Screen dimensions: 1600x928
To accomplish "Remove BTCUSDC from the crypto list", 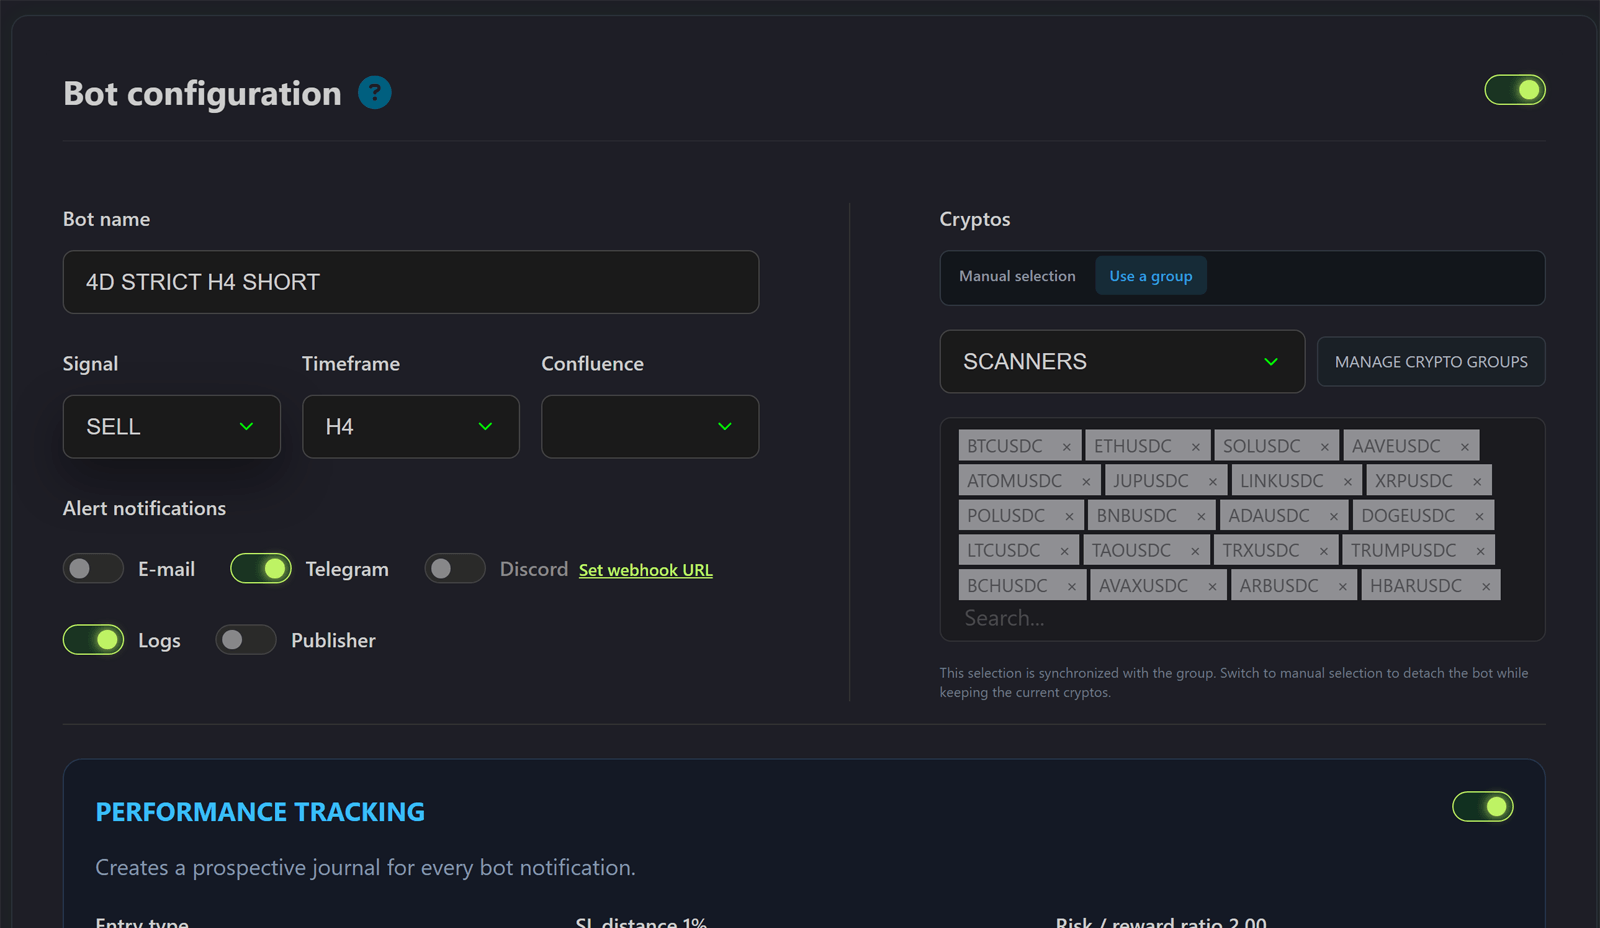I will tap(1067, 447).
